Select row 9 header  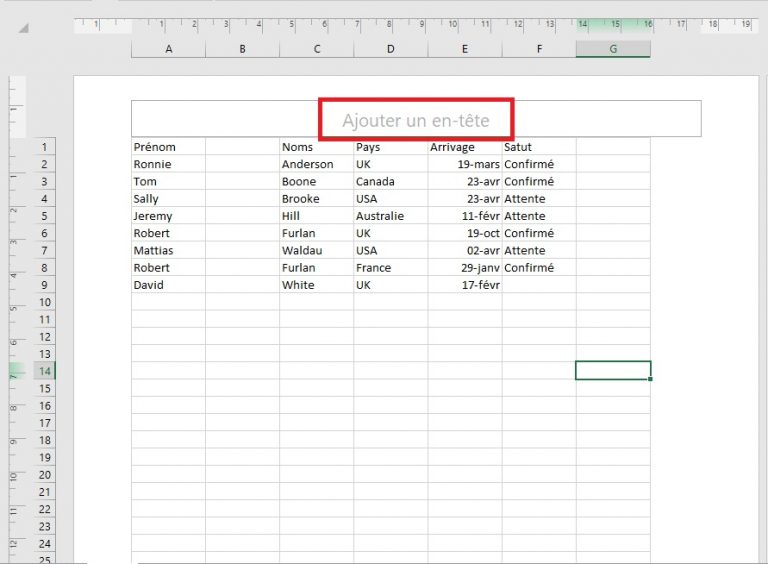pyautogui.click(x=45, y=285)
